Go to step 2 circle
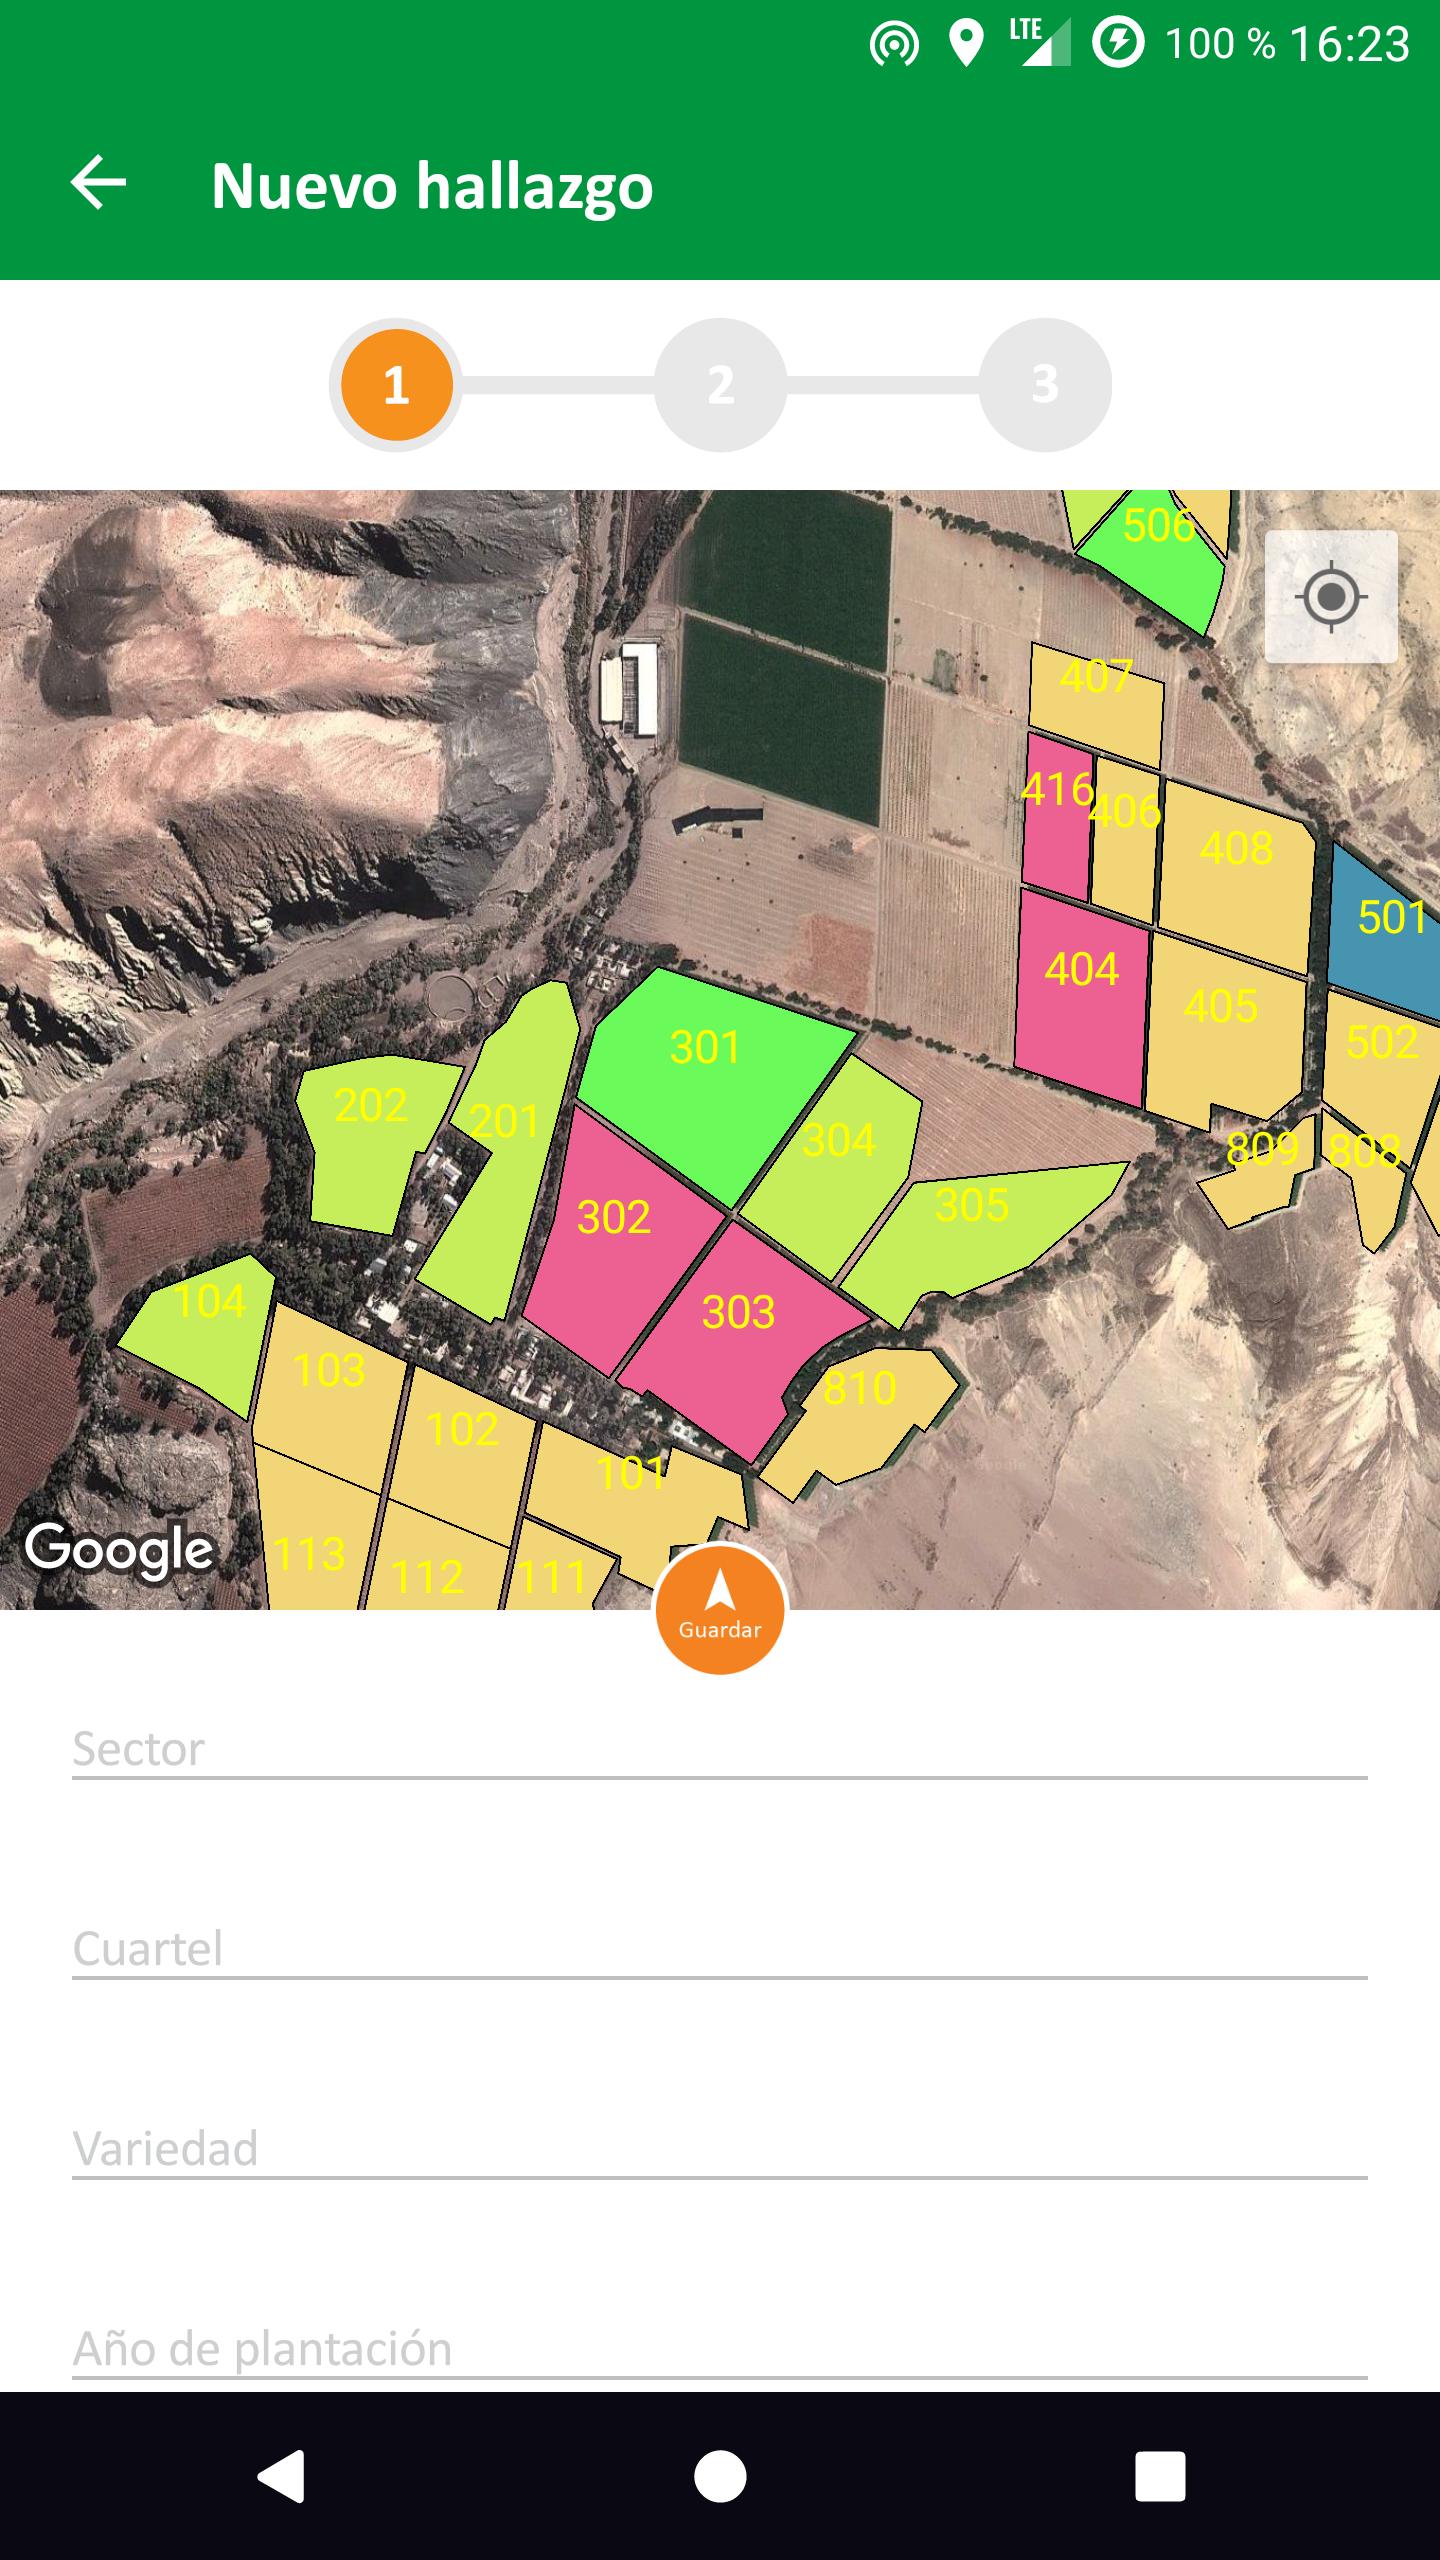1440x2560 pixels. coord(720,385)
